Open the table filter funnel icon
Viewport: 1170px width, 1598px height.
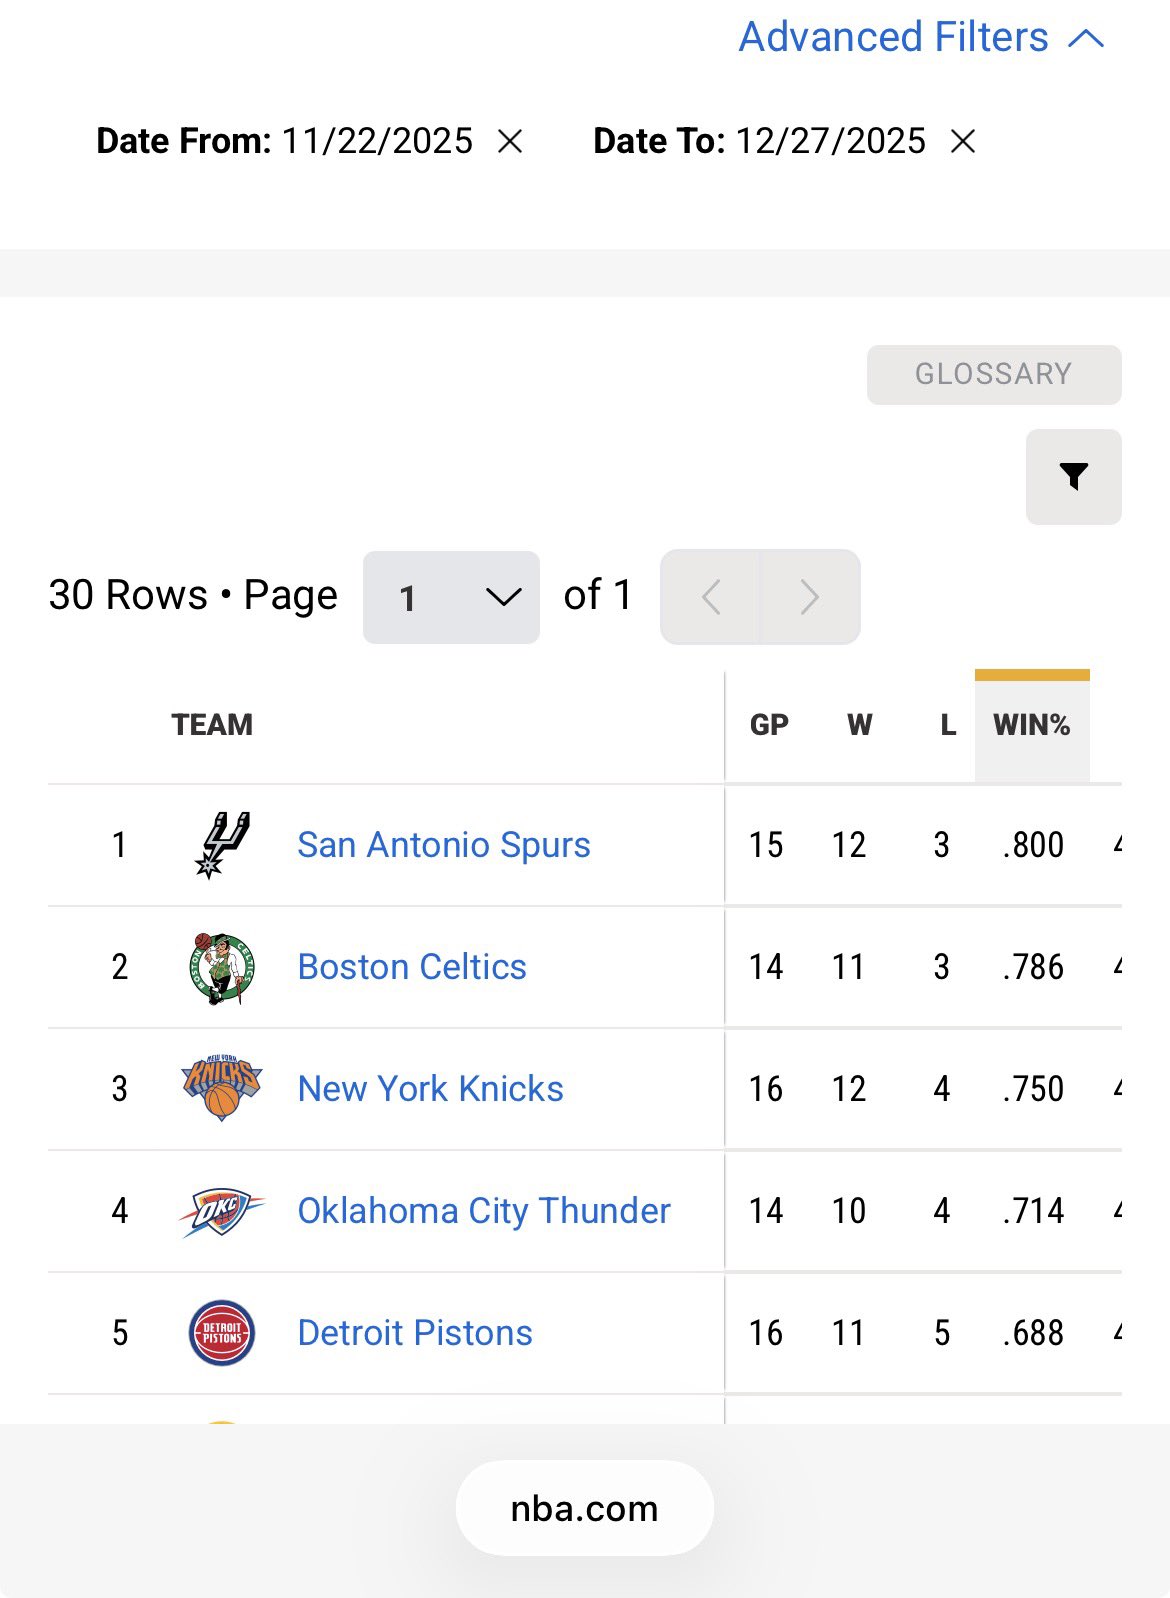click(x=1073, y=477)
